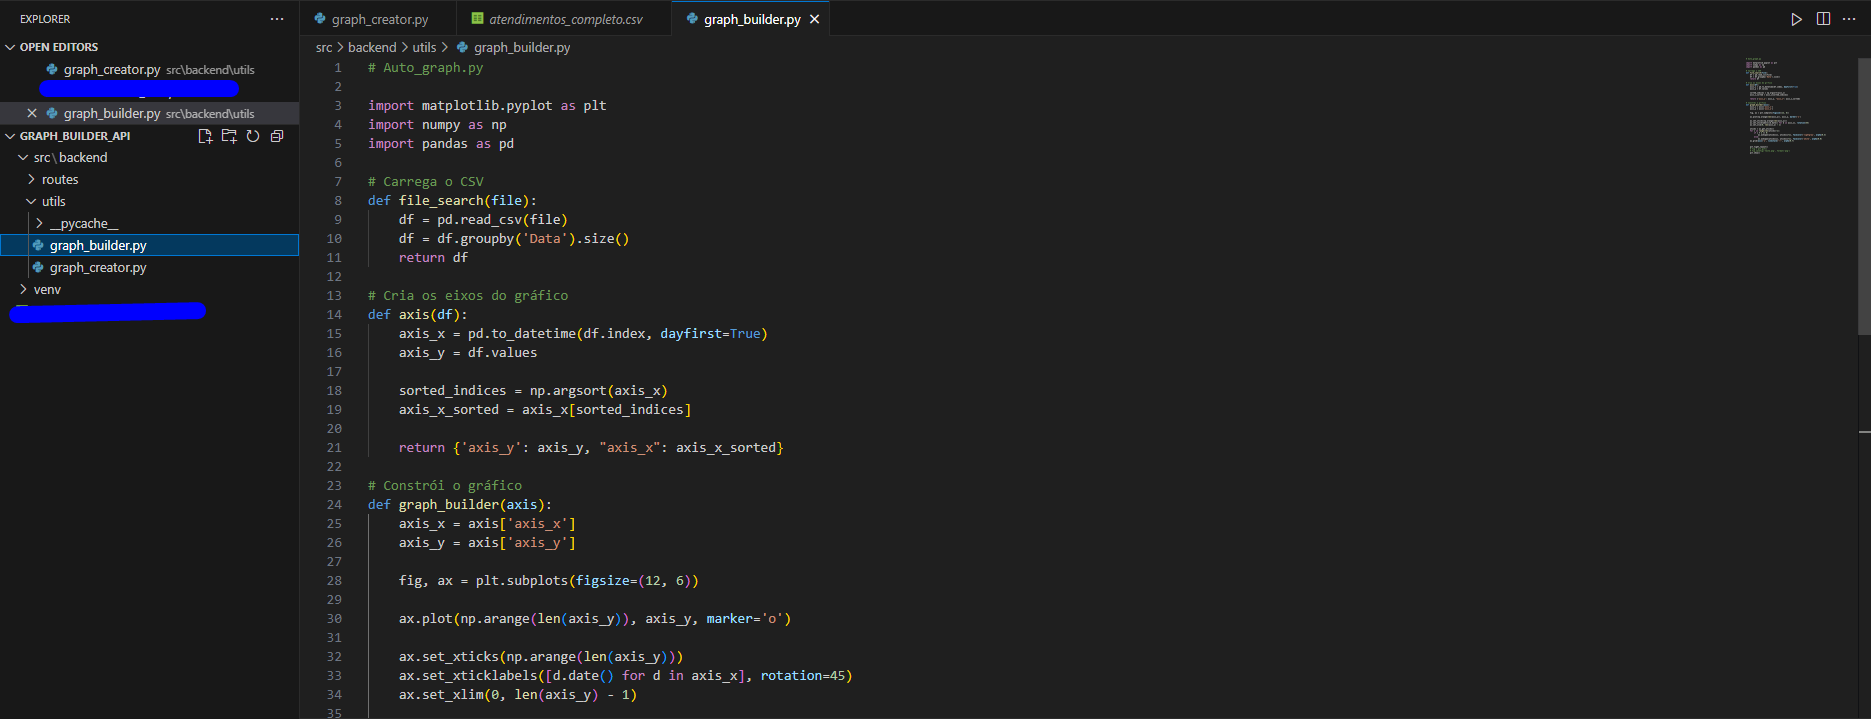Switch to graph_creator.py tab
The image size is (1871, 719).
(378, 19)
